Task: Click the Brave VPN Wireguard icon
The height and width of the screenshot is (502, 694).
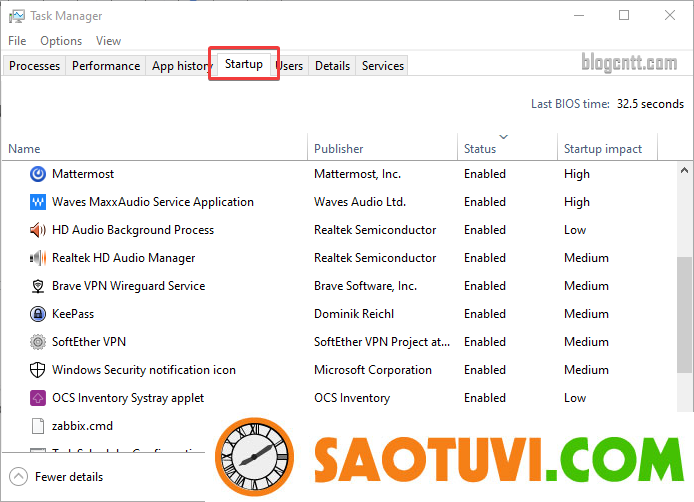Action: click(x=38, y=286)
